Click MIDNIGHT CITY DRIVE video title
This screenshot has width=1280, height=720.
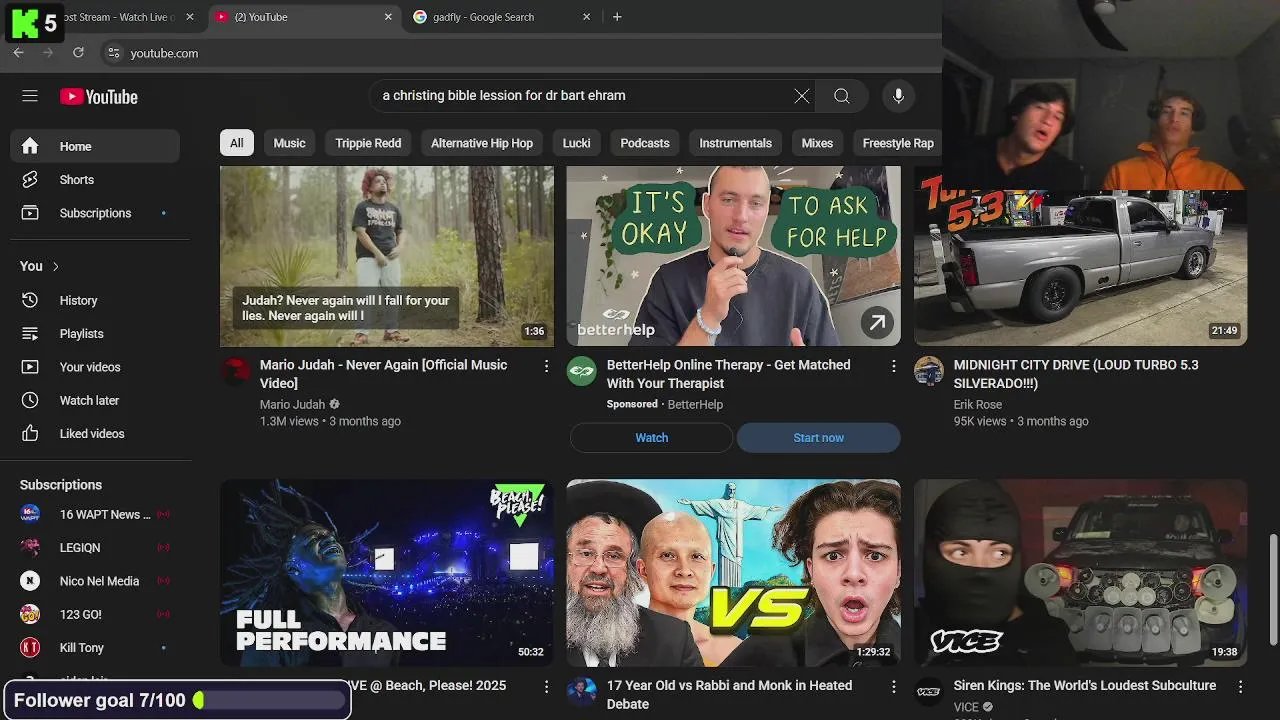pos(1076,374)
